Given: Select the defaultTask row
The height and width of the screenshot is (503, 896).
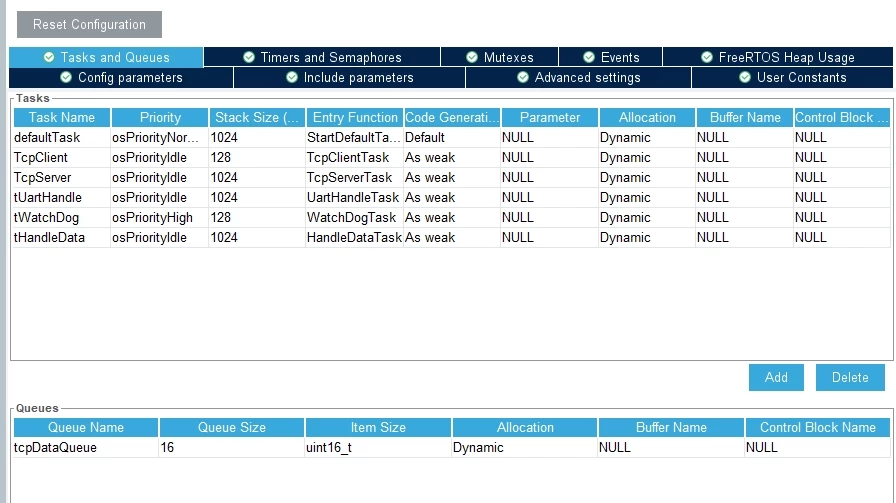Looking at the screenshot, I should point(451,137).
